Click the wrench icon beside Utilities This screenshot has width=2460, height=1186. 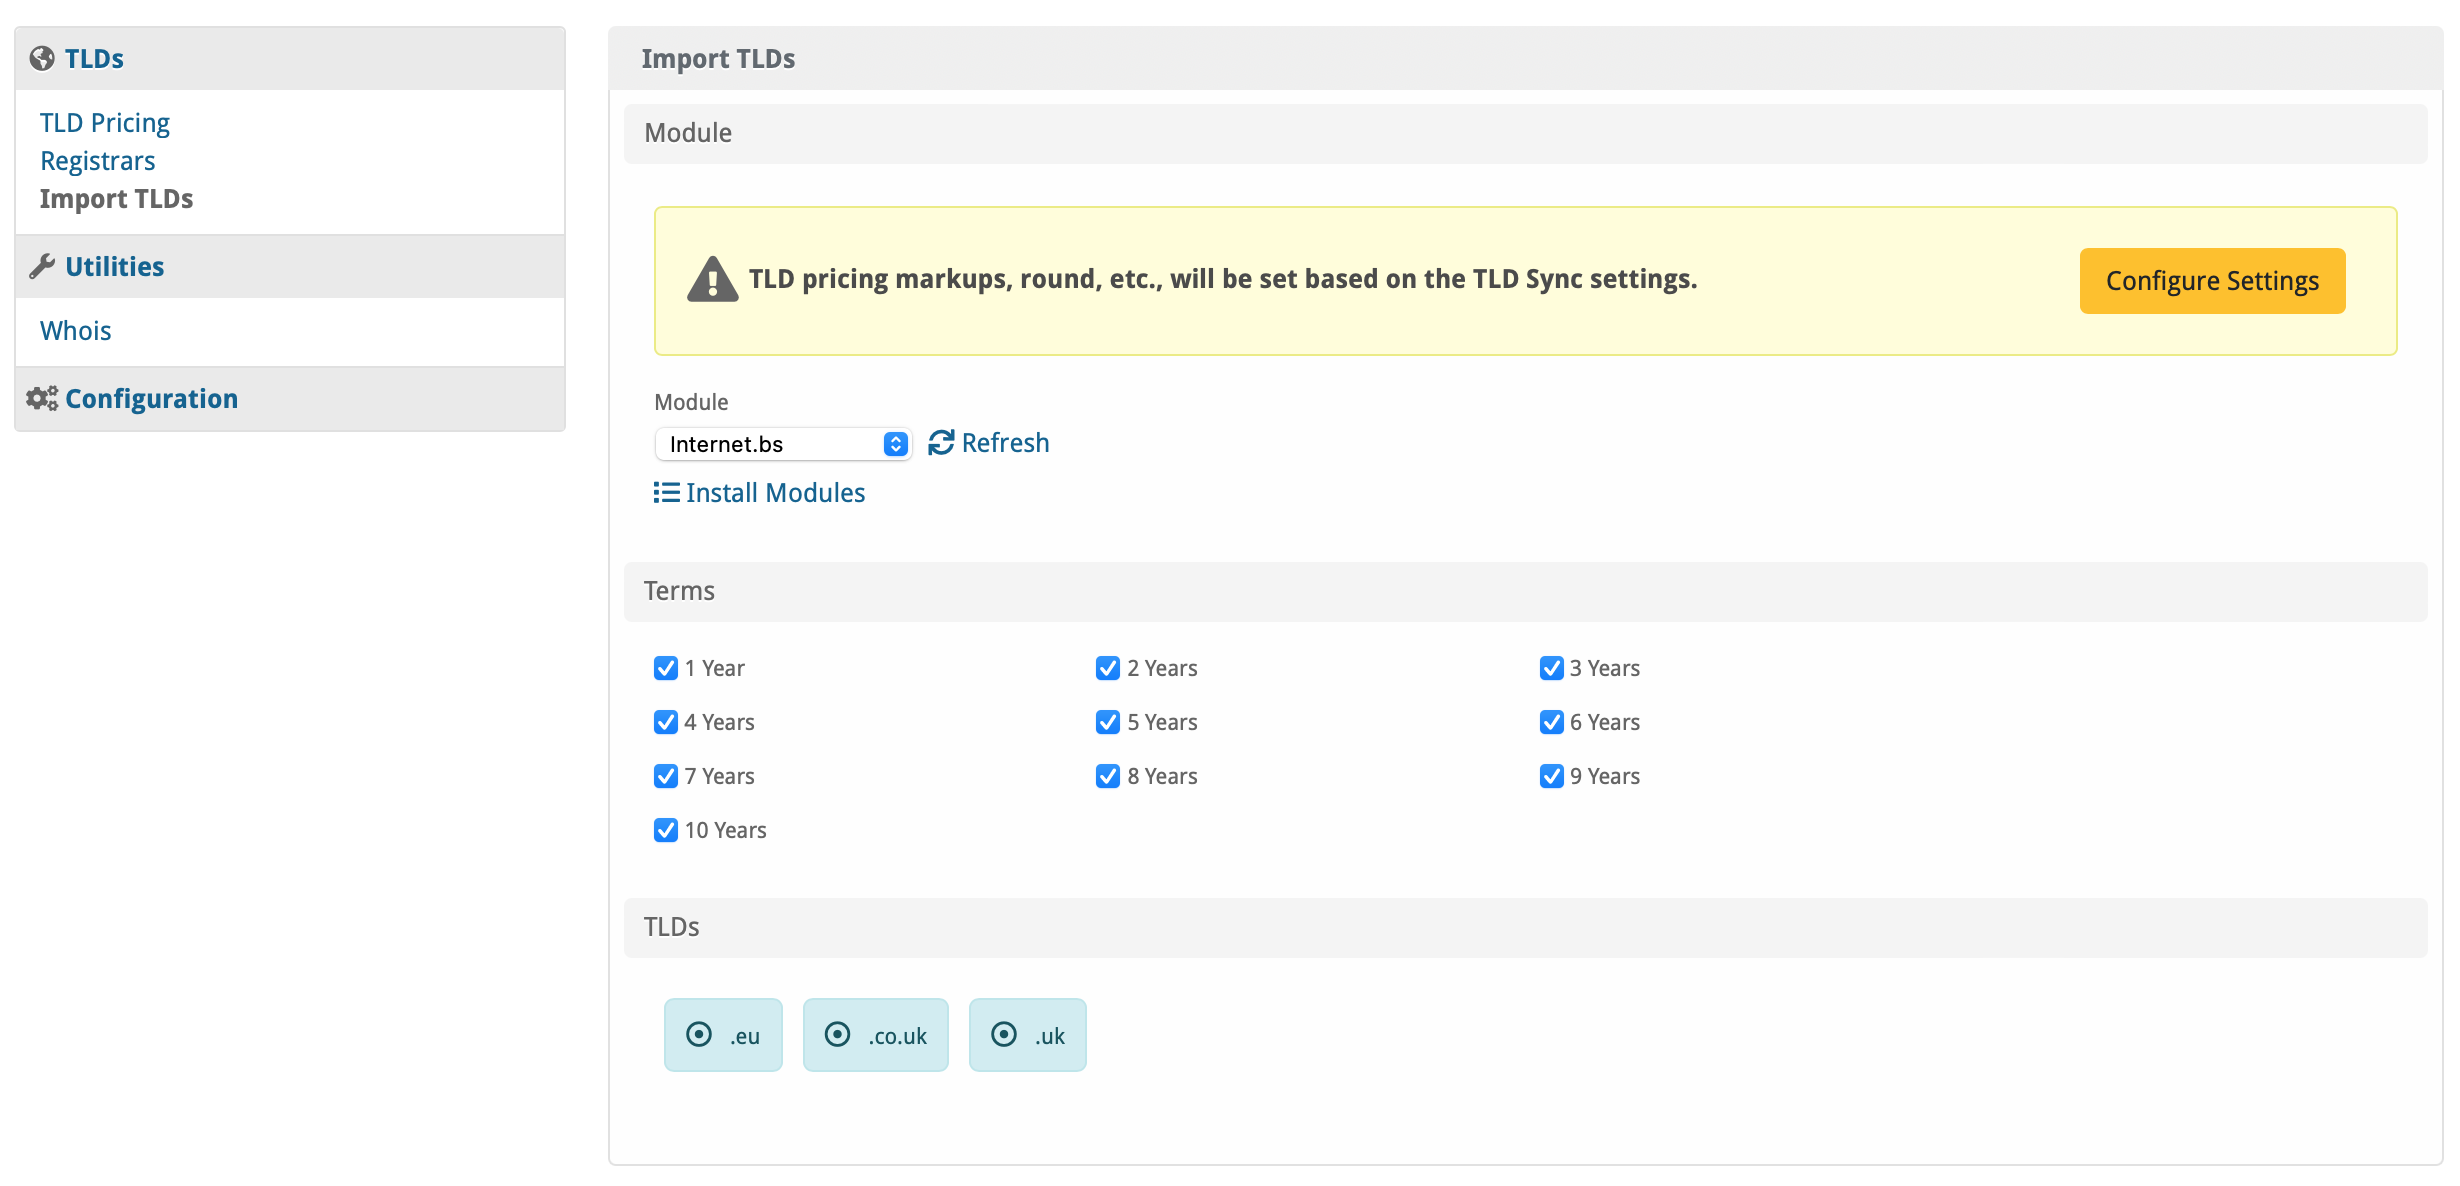(42, 266)
